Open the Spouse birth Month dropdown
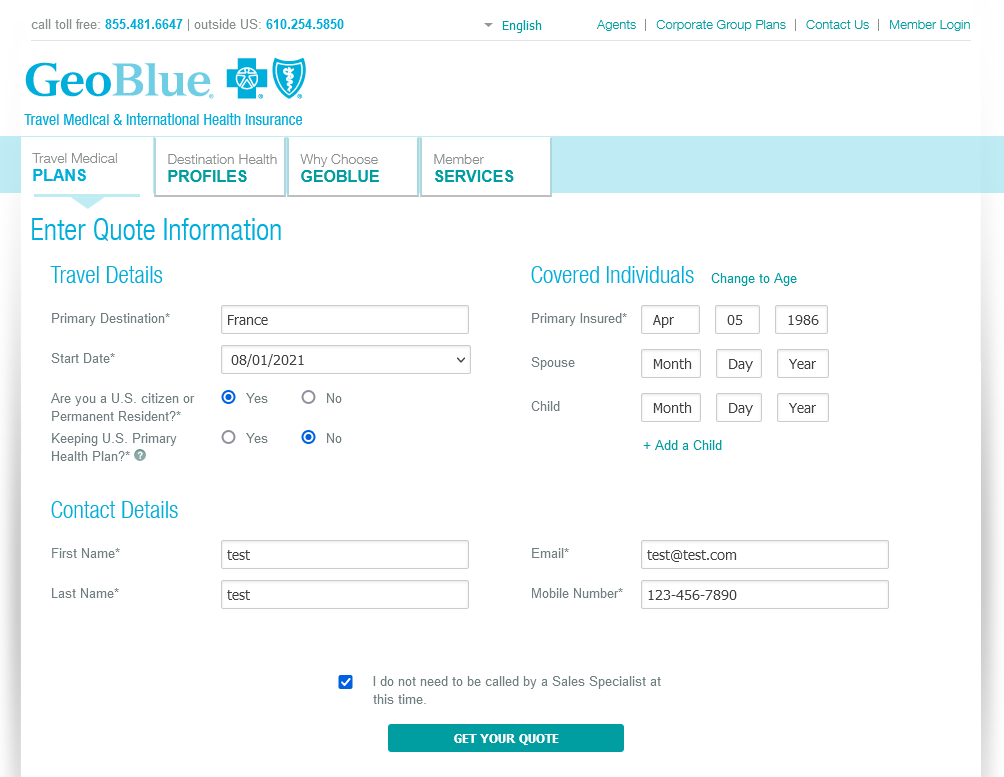Viewport: 1004px width, 777px height. point(670,363)
